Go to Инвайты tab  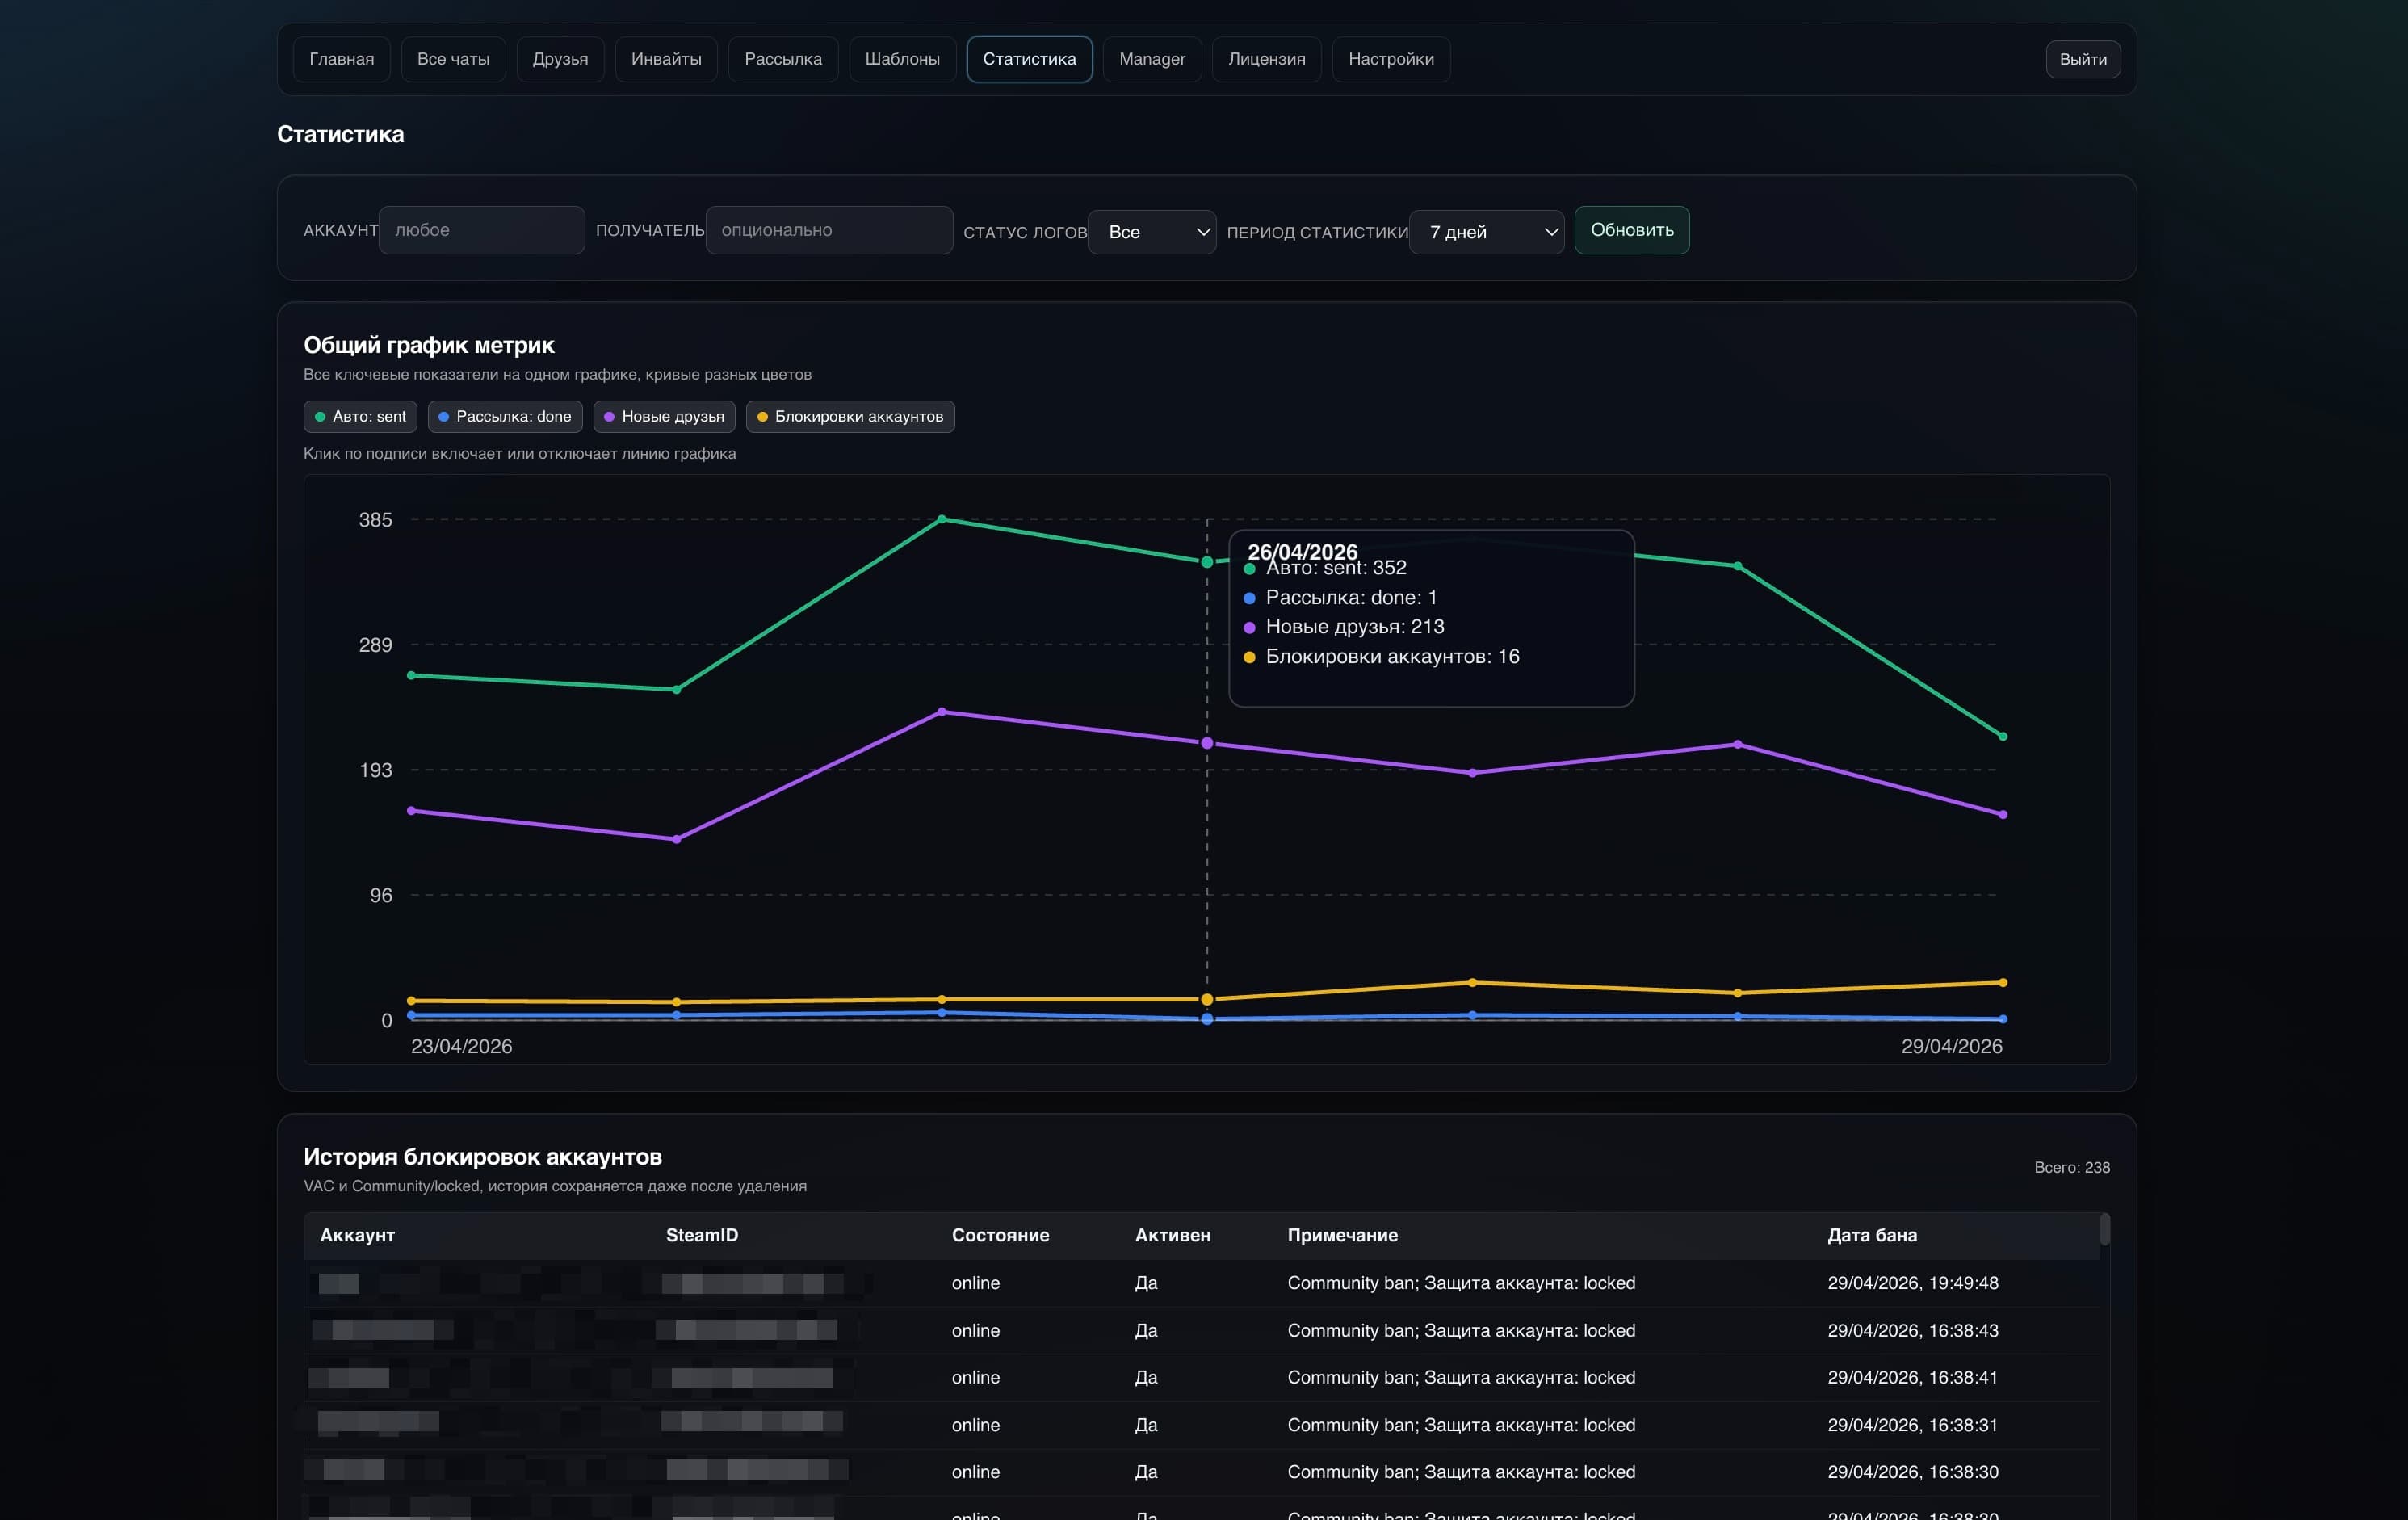click(666, 59)
